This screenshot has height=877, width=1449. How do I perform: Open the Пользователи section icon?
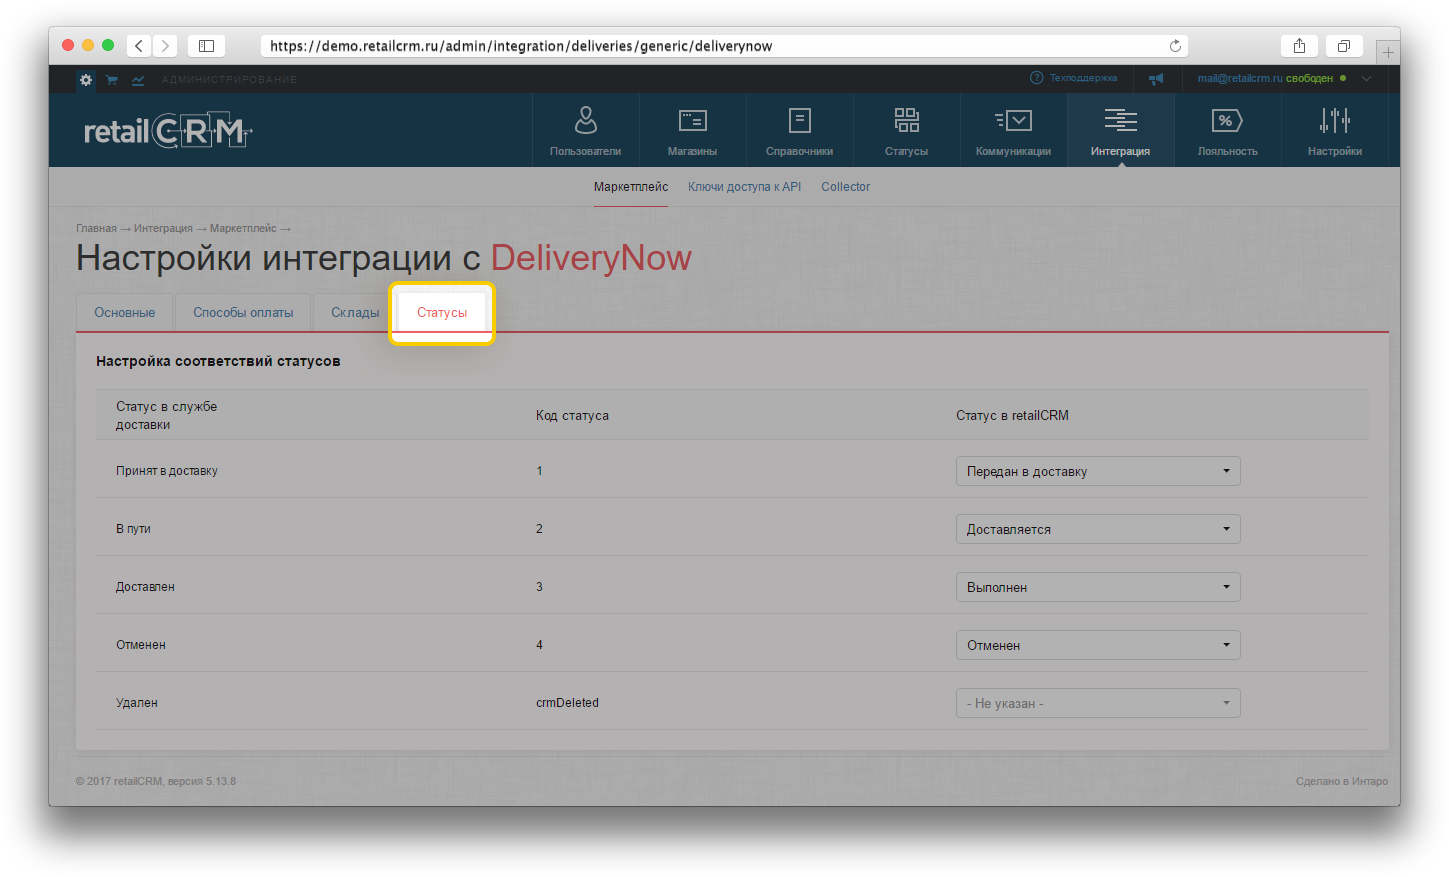(585, 121)
